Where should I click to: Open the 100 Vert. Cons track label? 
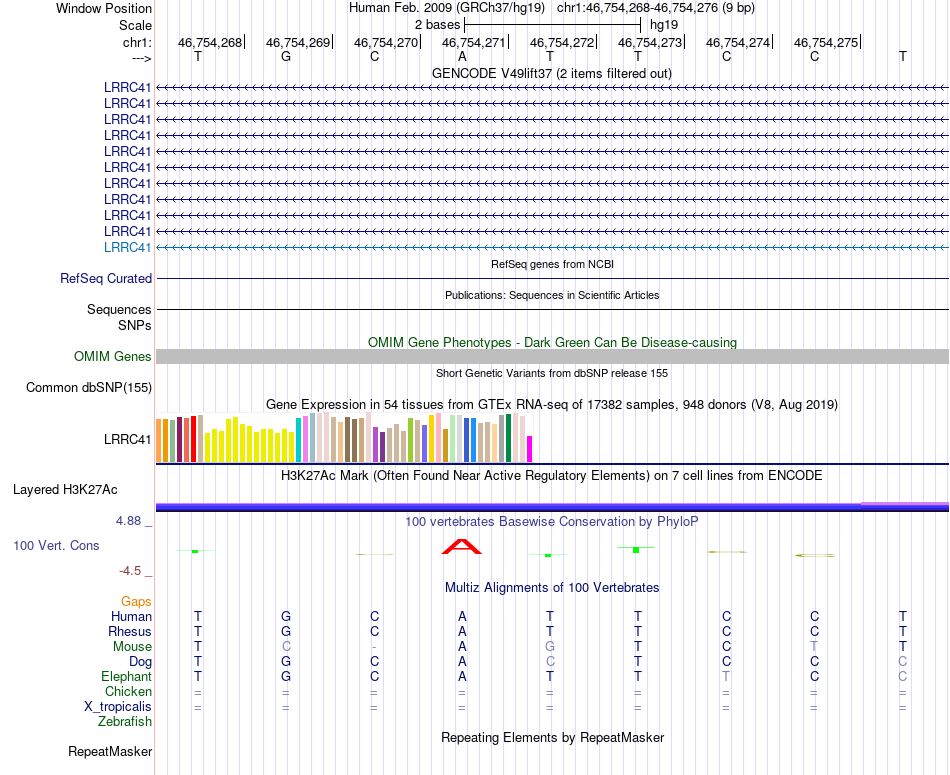[56, 545]
